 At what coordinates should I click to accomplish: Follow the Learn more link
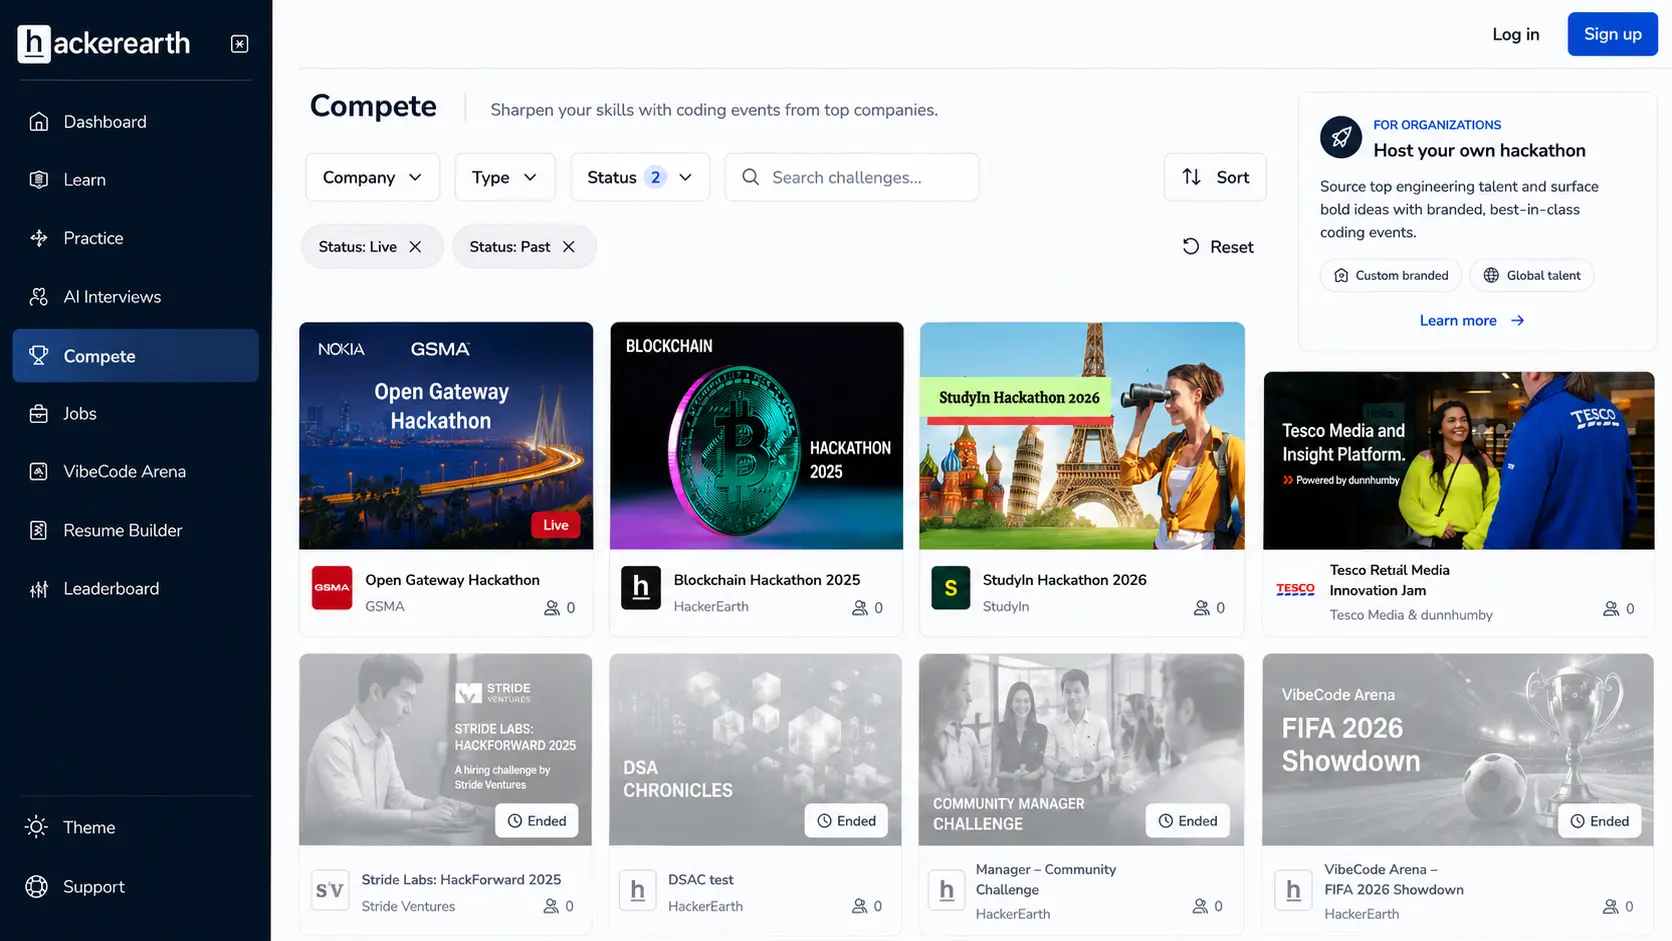(x=1472, y=321)
